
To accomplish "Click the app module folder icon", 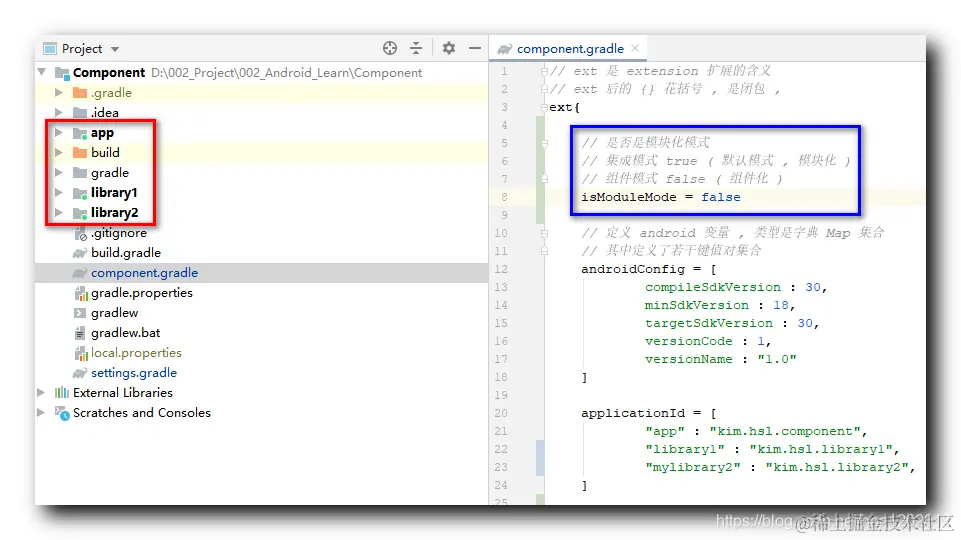I will point(80,133).
